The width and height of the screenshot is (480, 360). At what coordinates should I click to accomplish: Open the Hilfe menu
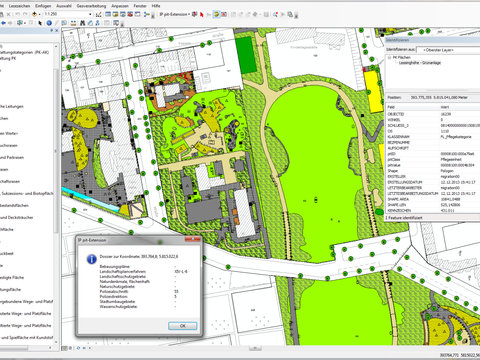coord(156,6)
